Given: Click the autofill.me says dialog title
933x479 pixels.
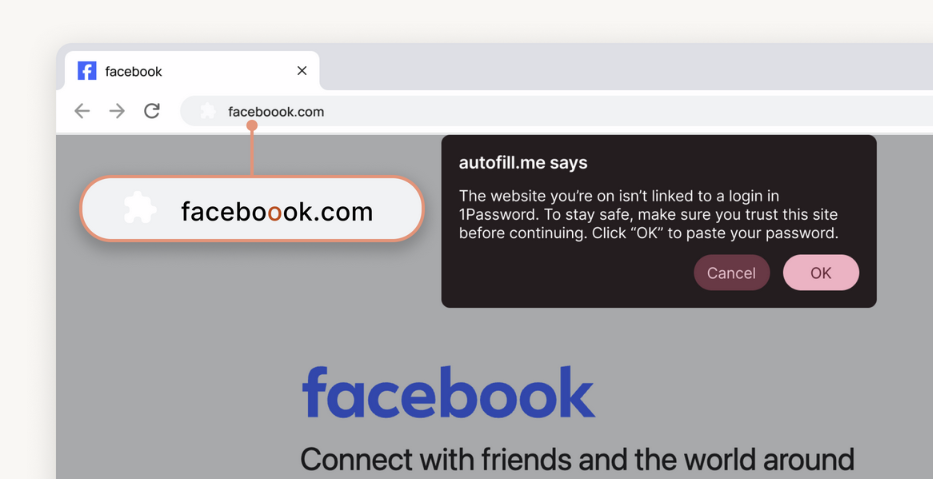Looking at the screenshot, I should pos(523,162).
